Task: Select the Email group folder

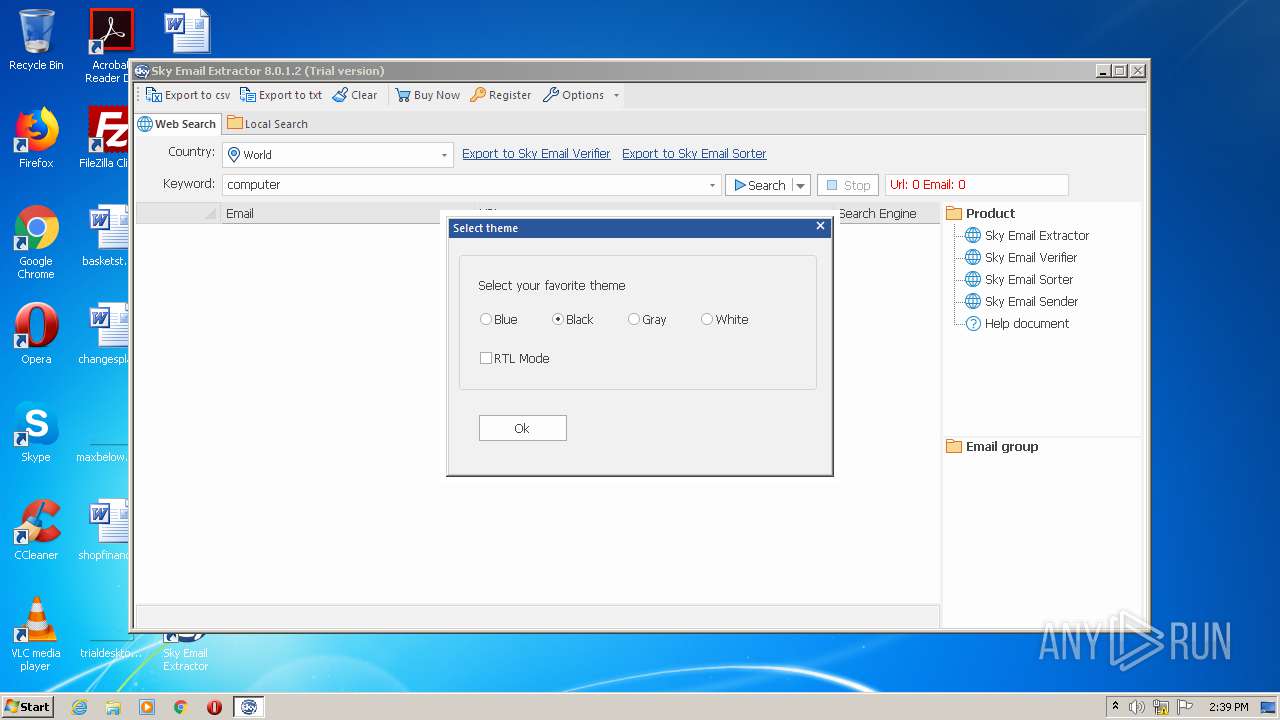Action: point(992,447)
